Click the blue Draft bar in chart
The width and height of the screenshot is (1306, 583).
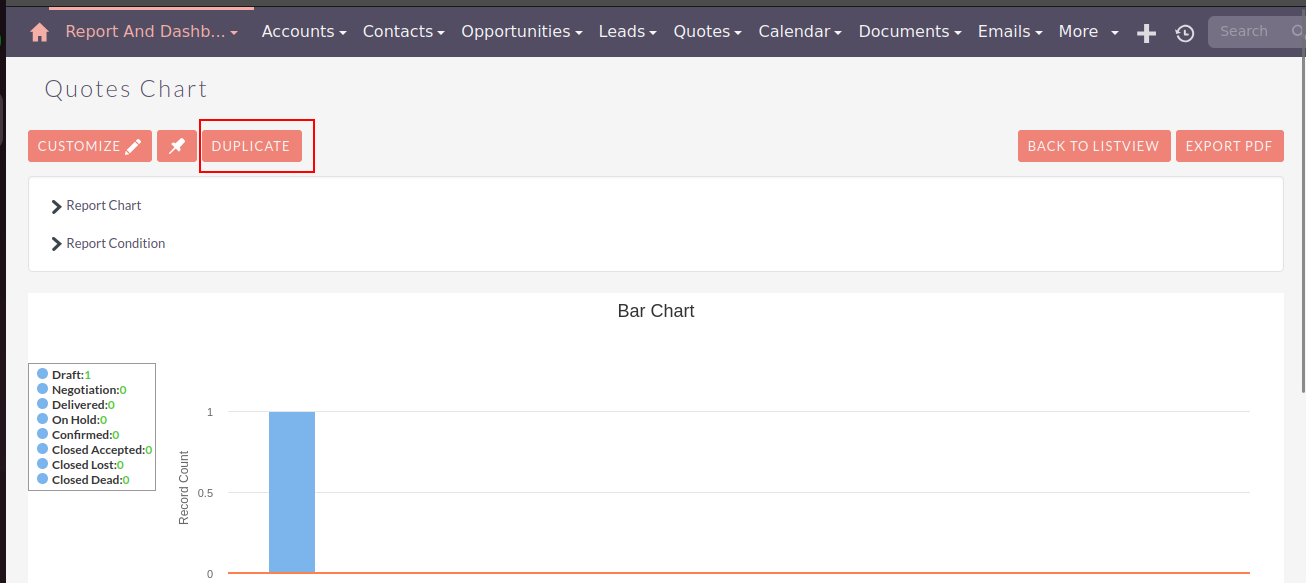292,492
